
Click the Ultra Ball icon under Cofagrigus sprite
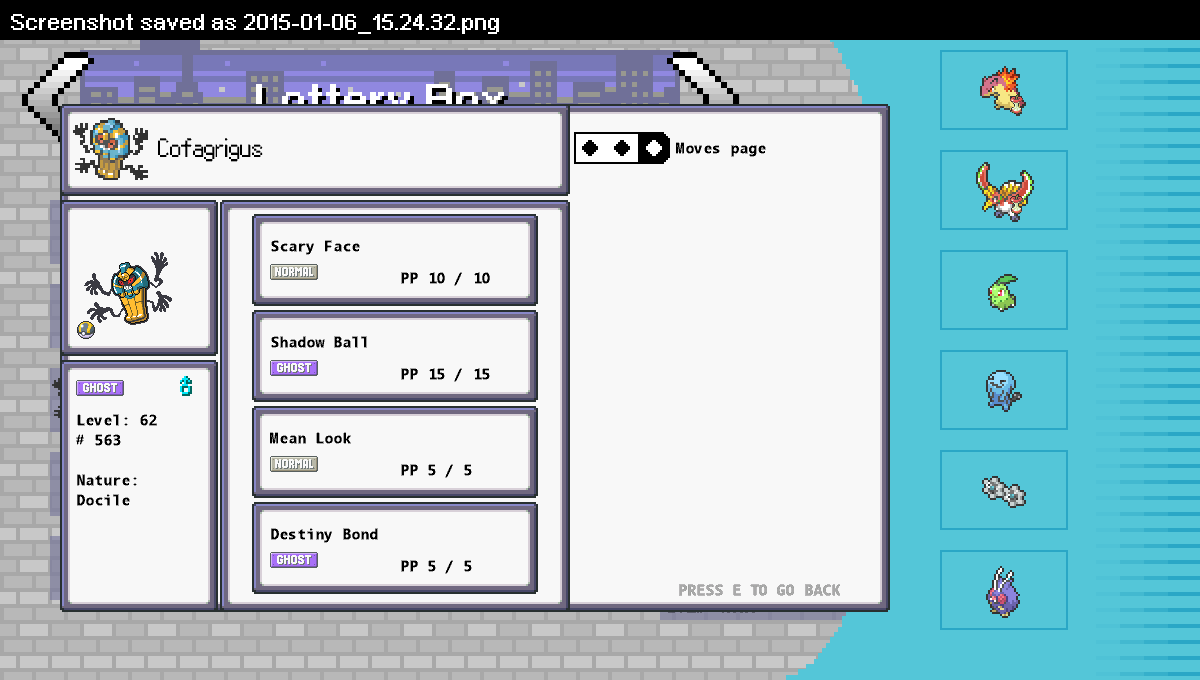[x=87, y=330]
